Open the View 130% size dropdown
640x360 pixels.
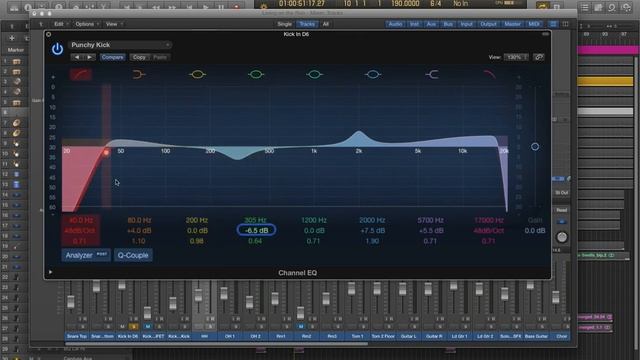coord(516,57)
